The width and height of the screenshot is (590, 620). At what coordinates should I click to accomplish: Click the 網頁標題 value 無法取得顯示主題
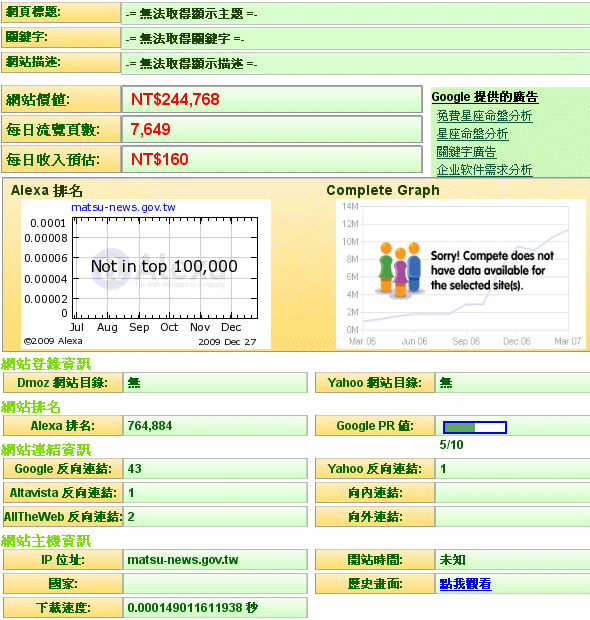191,14
